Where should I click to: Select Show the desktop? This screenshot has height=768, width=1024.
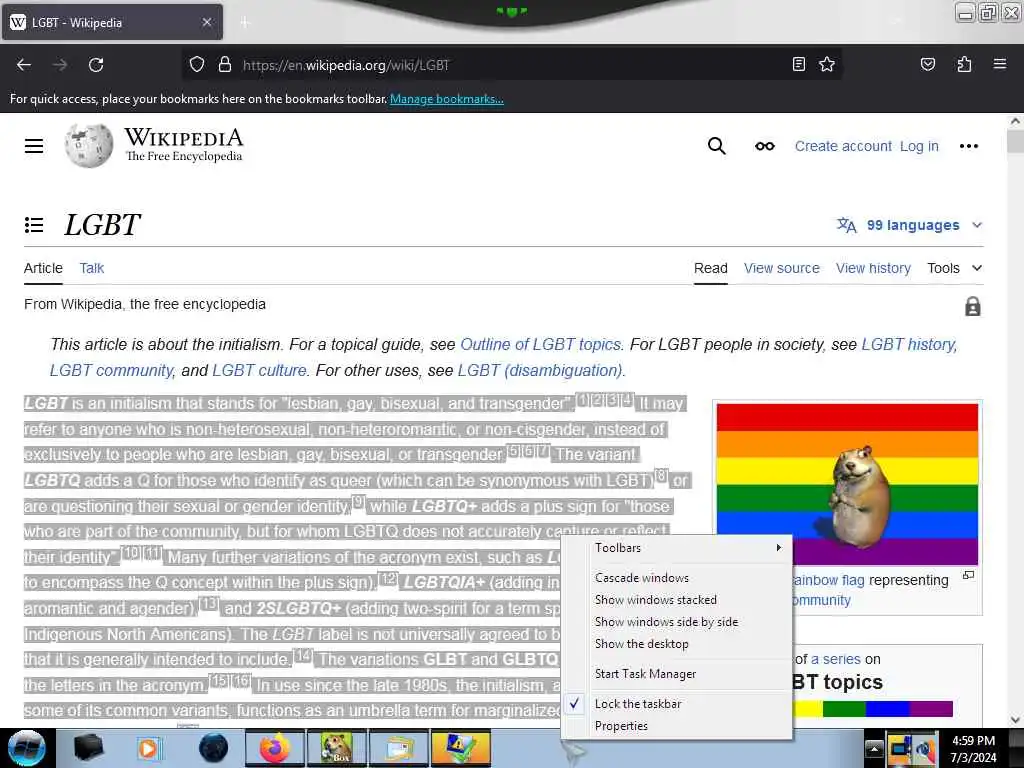click(641, 645)
